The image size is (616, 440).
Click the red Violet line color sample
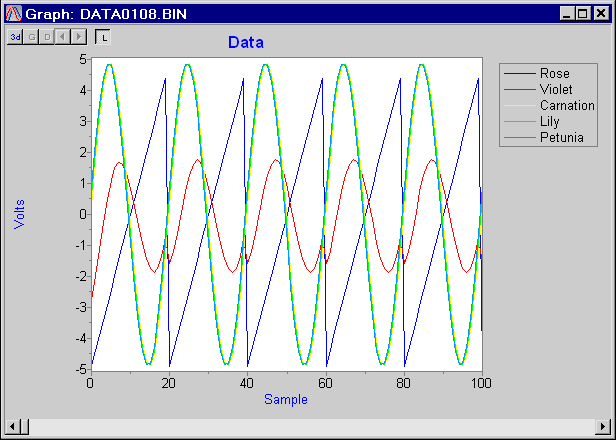tap(519, 89)
